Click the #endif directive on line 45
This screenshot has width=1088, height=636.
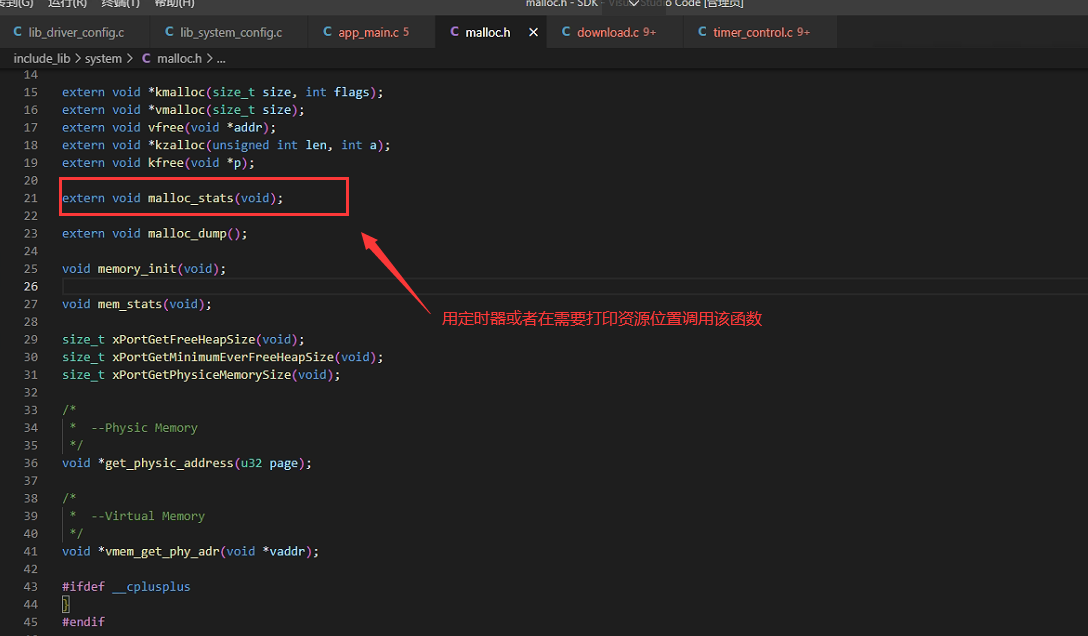coord(83,622)
